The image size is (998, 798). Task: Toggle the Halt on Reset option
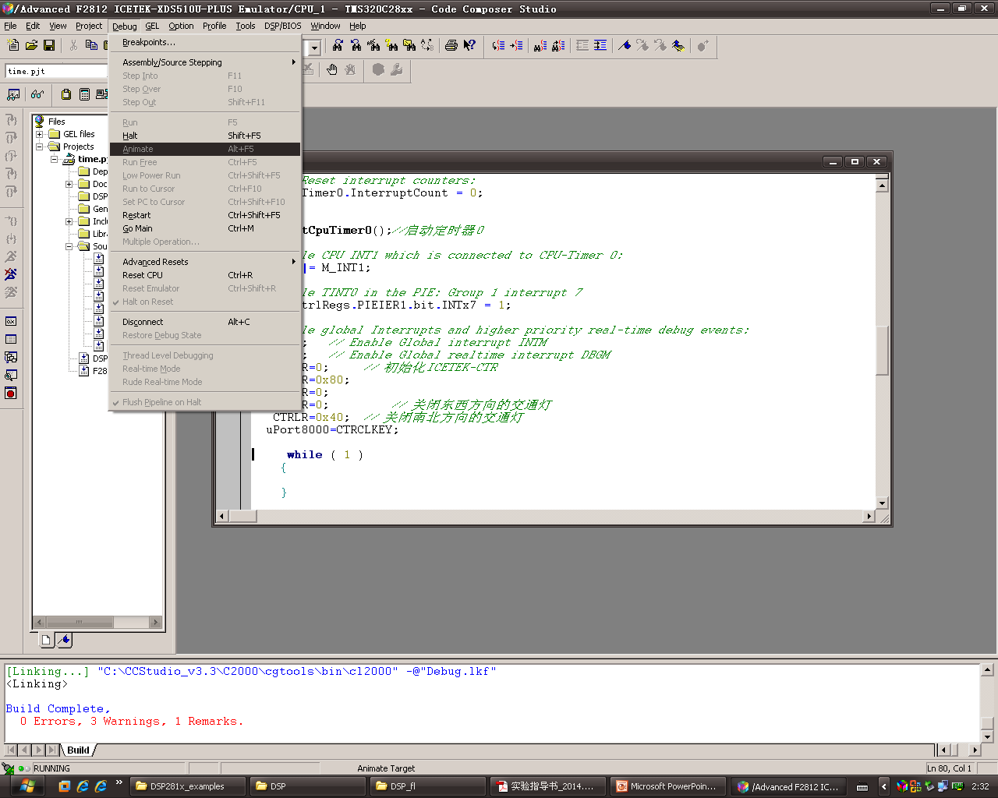pos(147,302)
